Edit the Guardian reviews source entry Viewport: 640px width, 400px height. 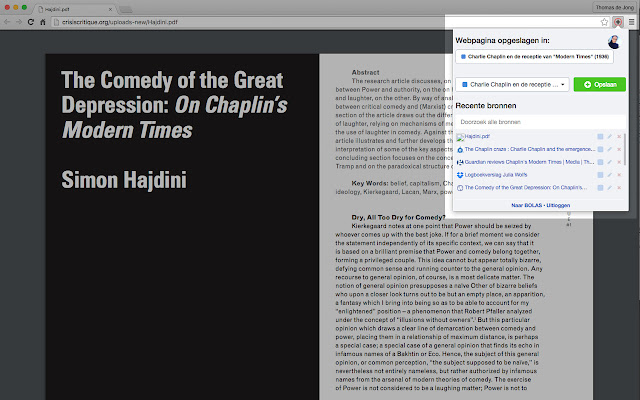[609, 162]
